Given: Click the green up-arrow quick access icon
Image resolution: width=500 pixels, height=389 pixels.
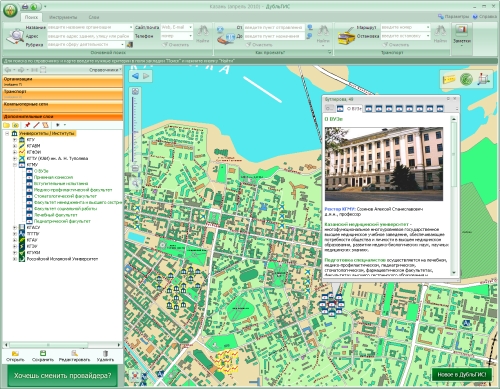Looking at the screenshot, I should coord(34,6).
